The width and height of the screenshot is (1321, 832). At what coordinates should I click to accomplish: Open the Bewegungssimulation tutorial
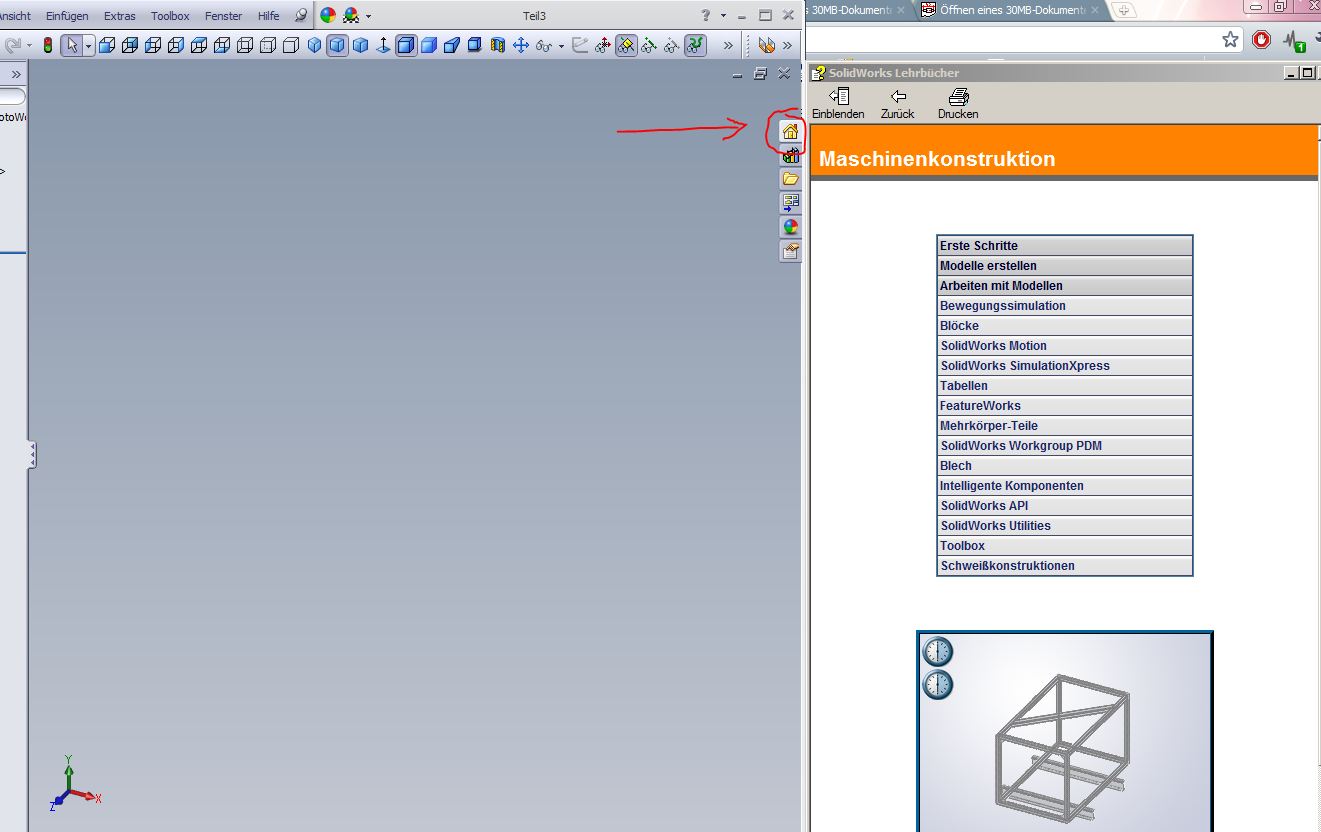click(1065, 306)
